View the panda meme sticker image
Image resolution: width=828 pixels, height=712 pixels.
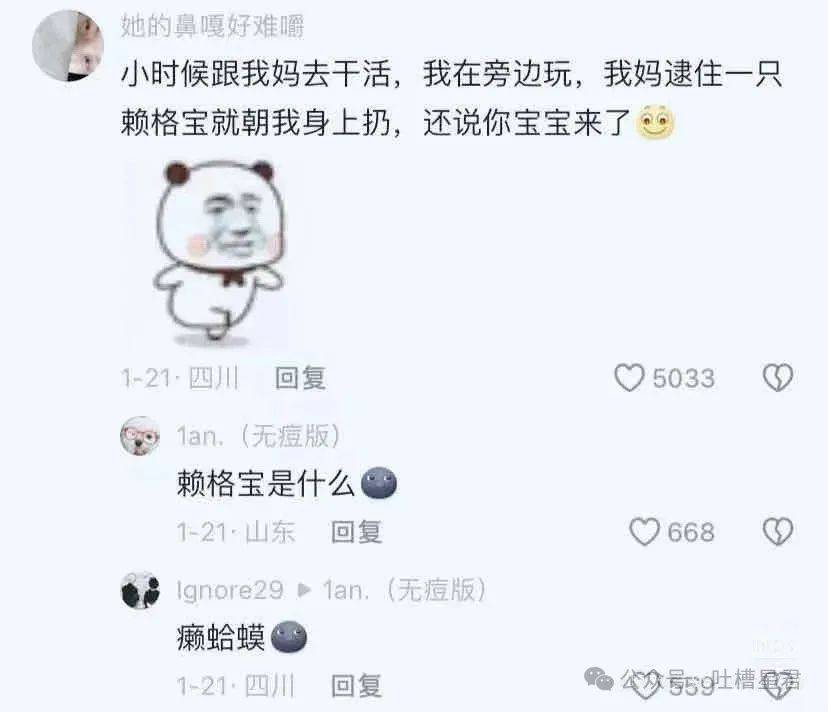pyautogui.click(x=218, y=252)
